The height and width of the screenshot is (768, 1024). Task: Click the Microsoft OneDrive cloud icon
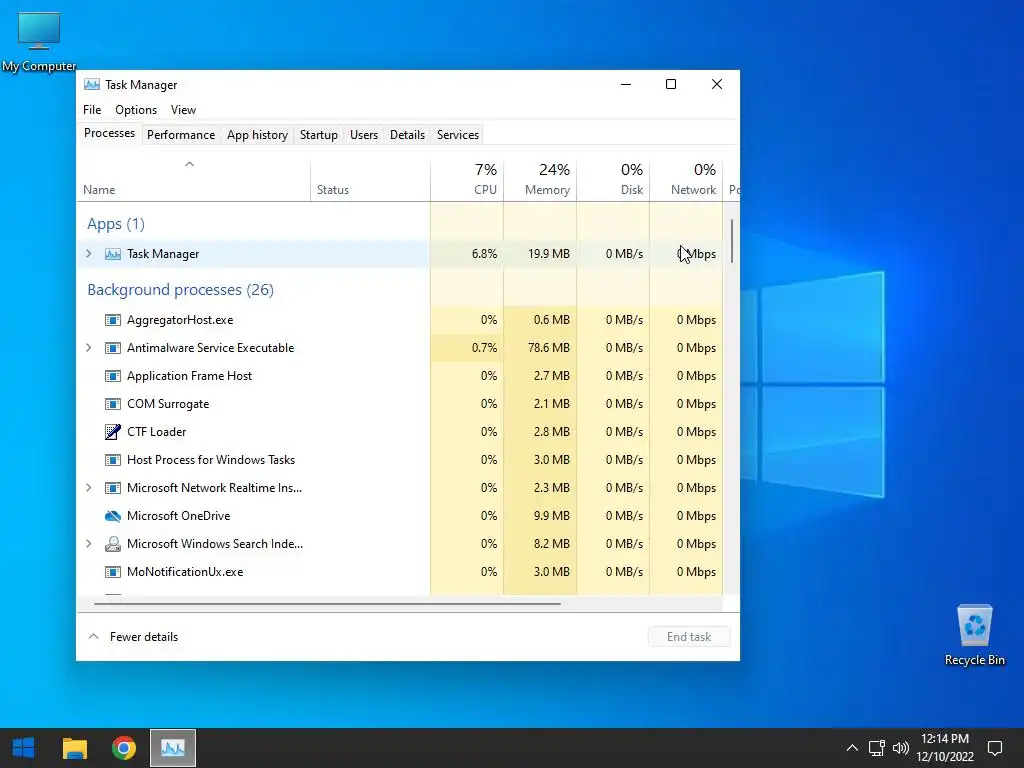[112, 516]
